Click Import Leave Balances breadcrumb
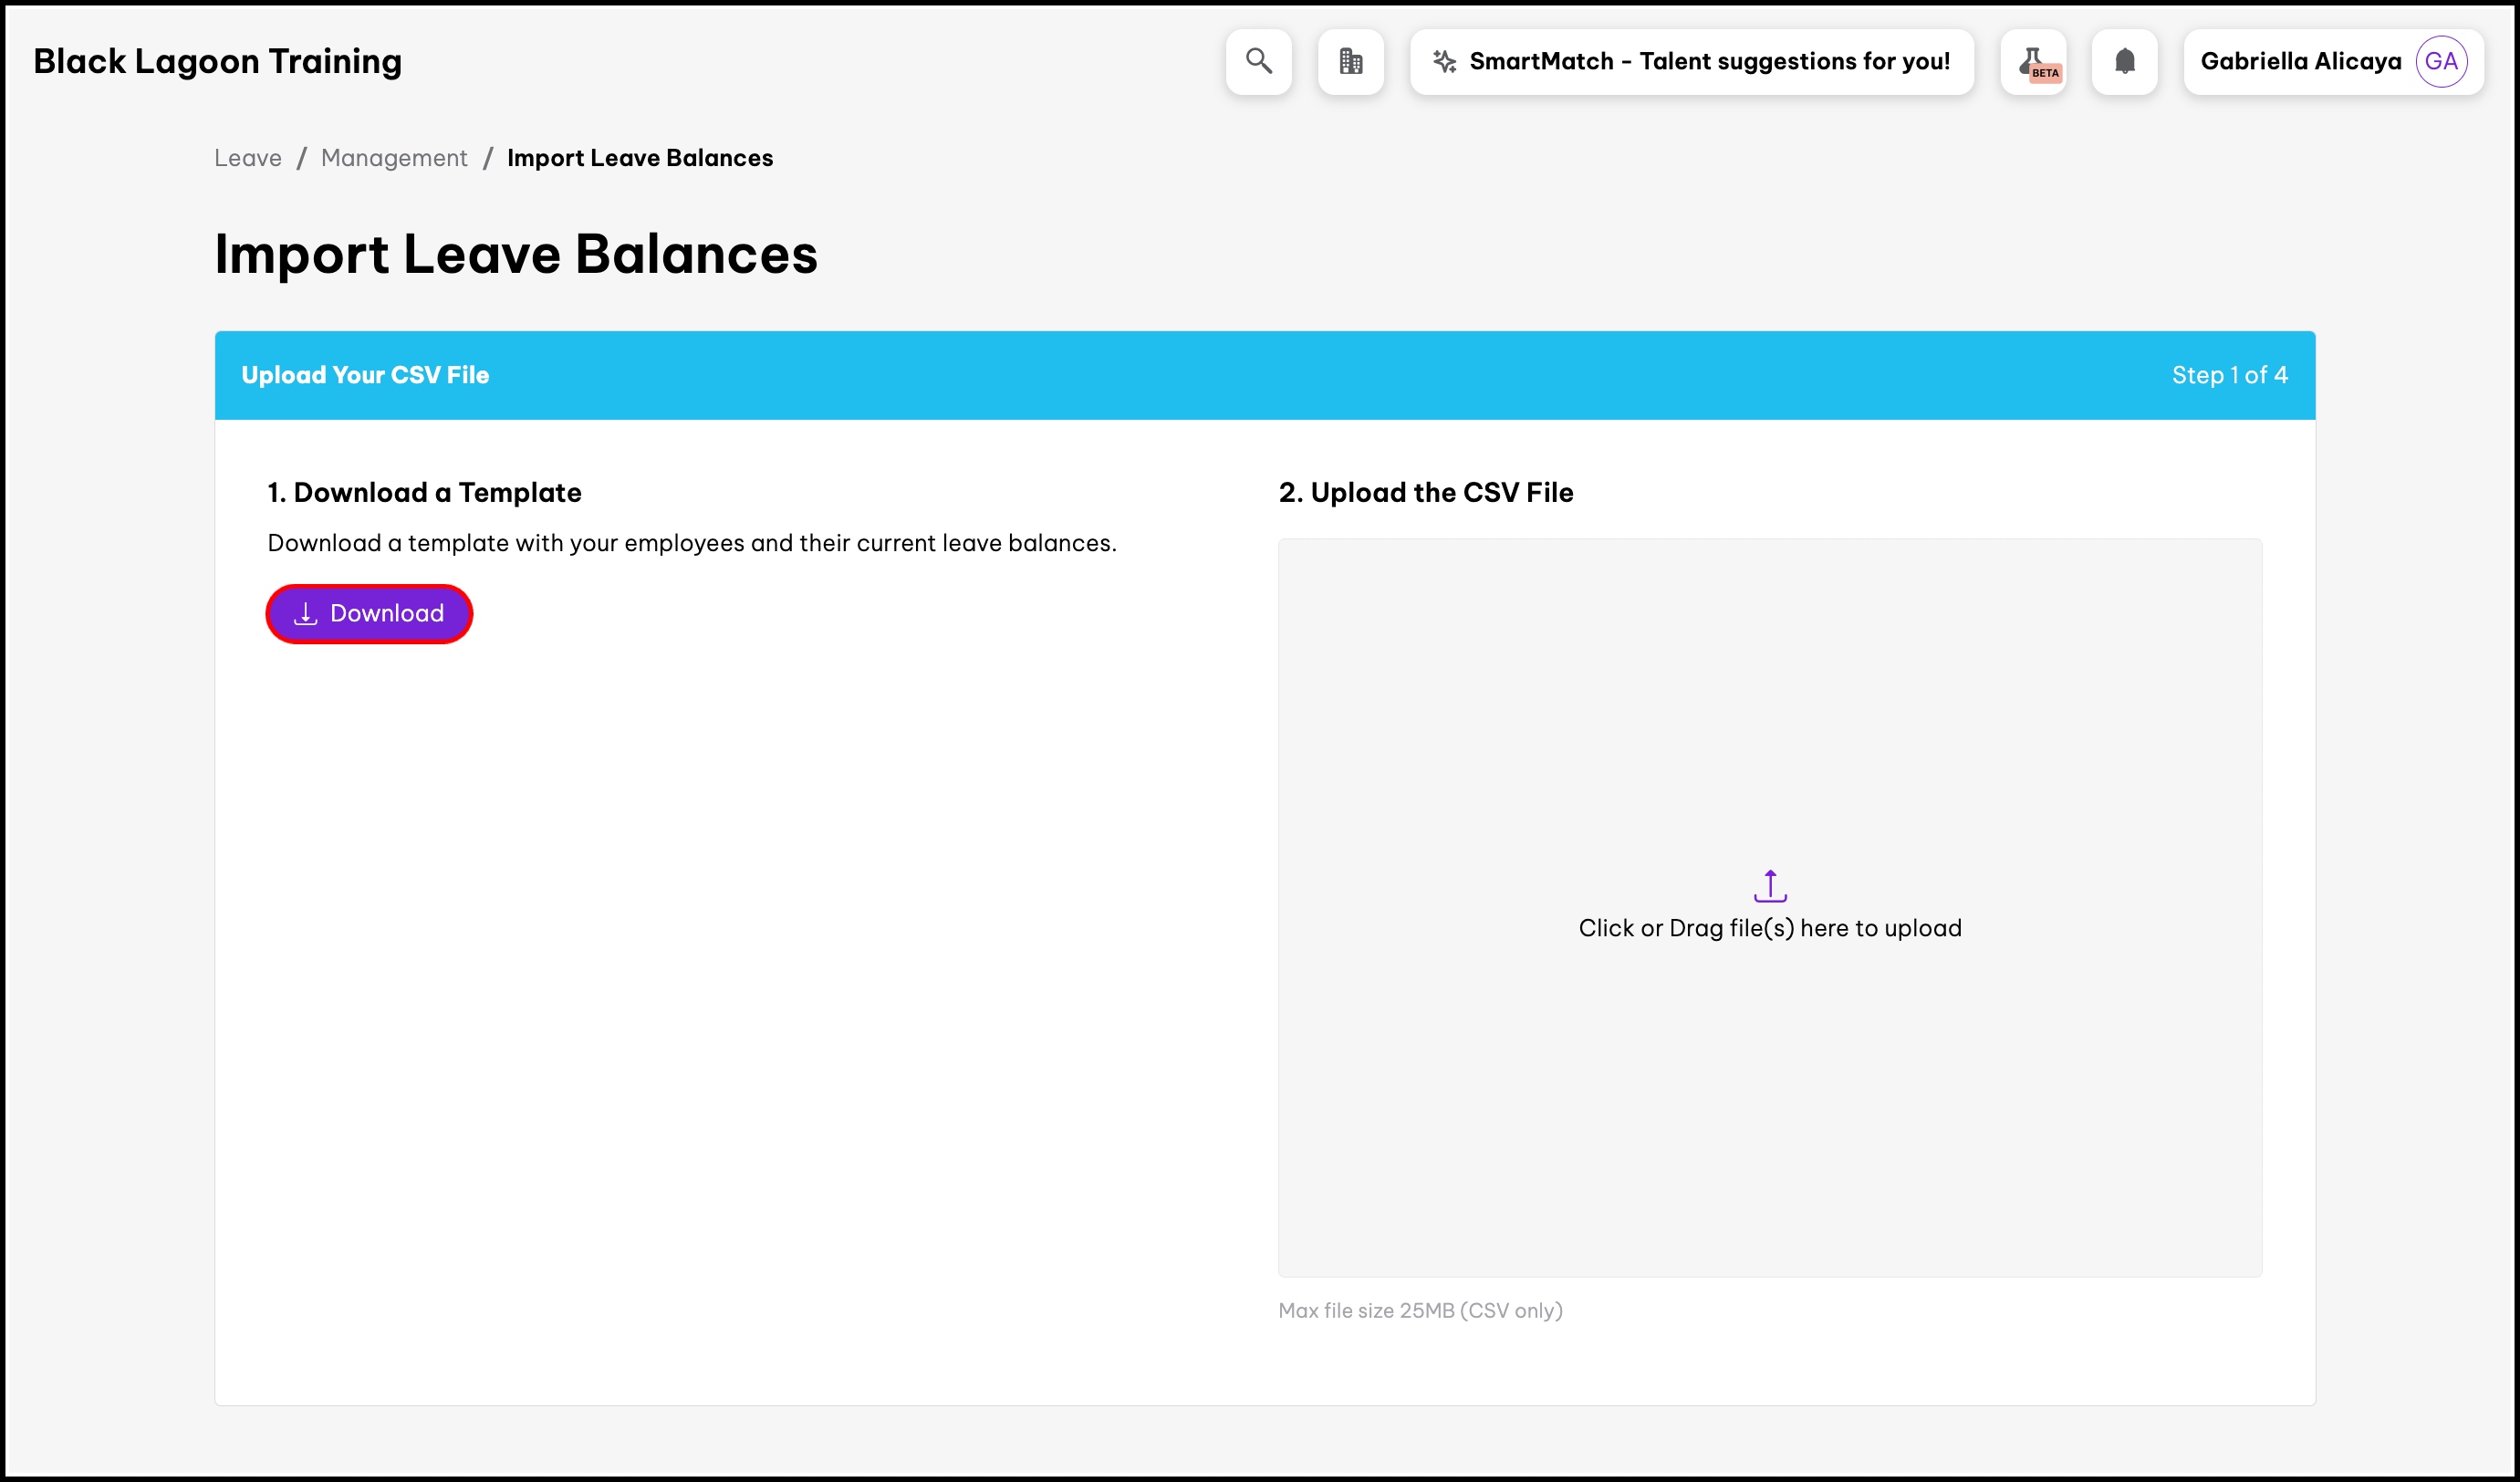This screenshot has width=2520, height=1482. 640,158
